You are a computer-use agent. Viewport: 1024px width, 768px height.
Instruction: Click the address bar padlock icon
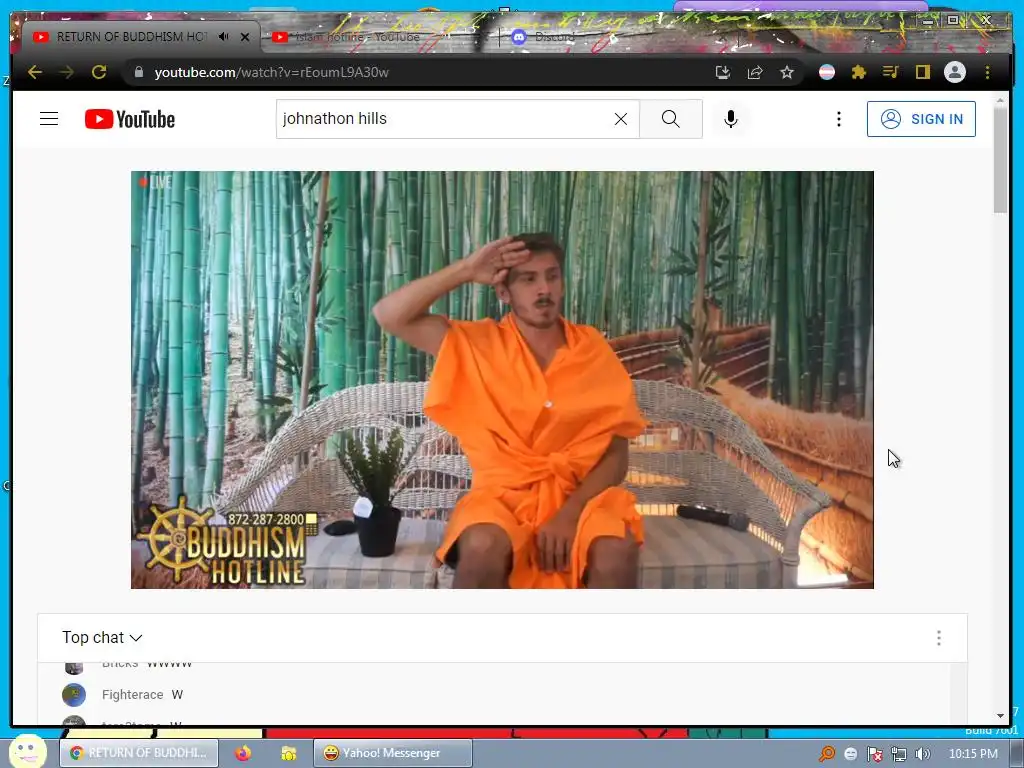tap(138, 72)
